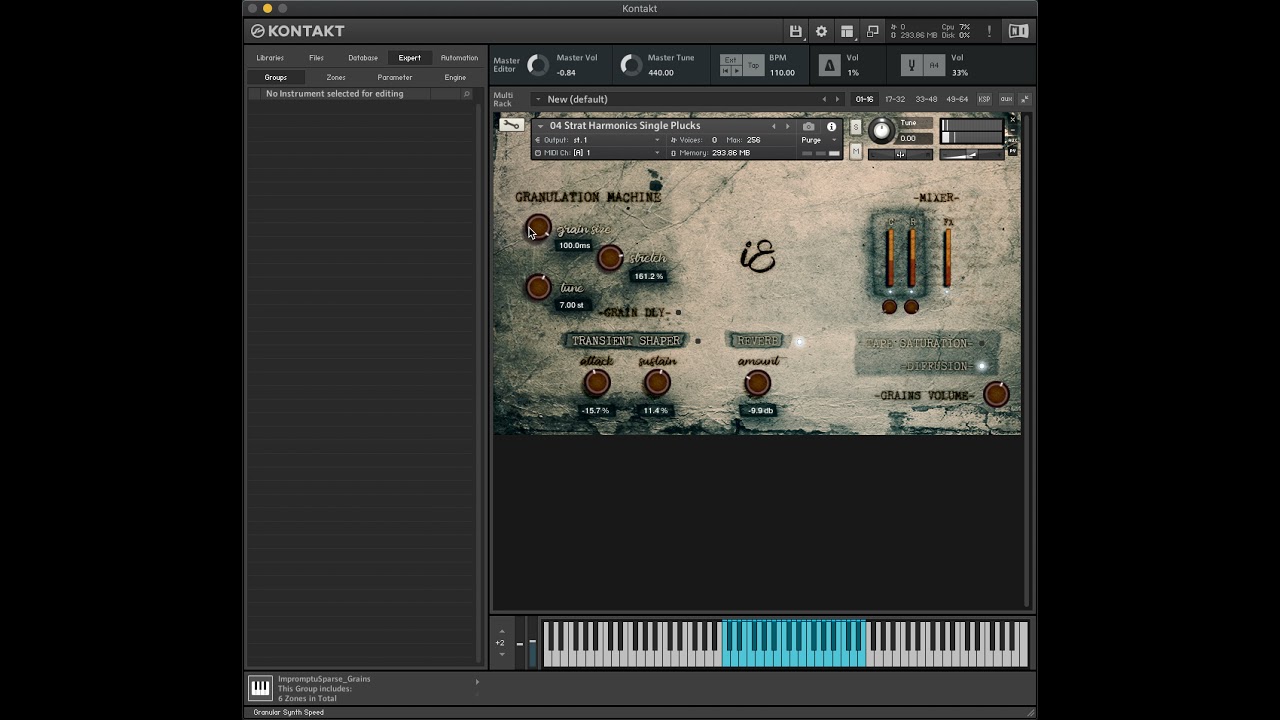The width and height of the screenshot is (1280, 720).
Task: Mute the instrument with M button
Action: tap(855, 151)
